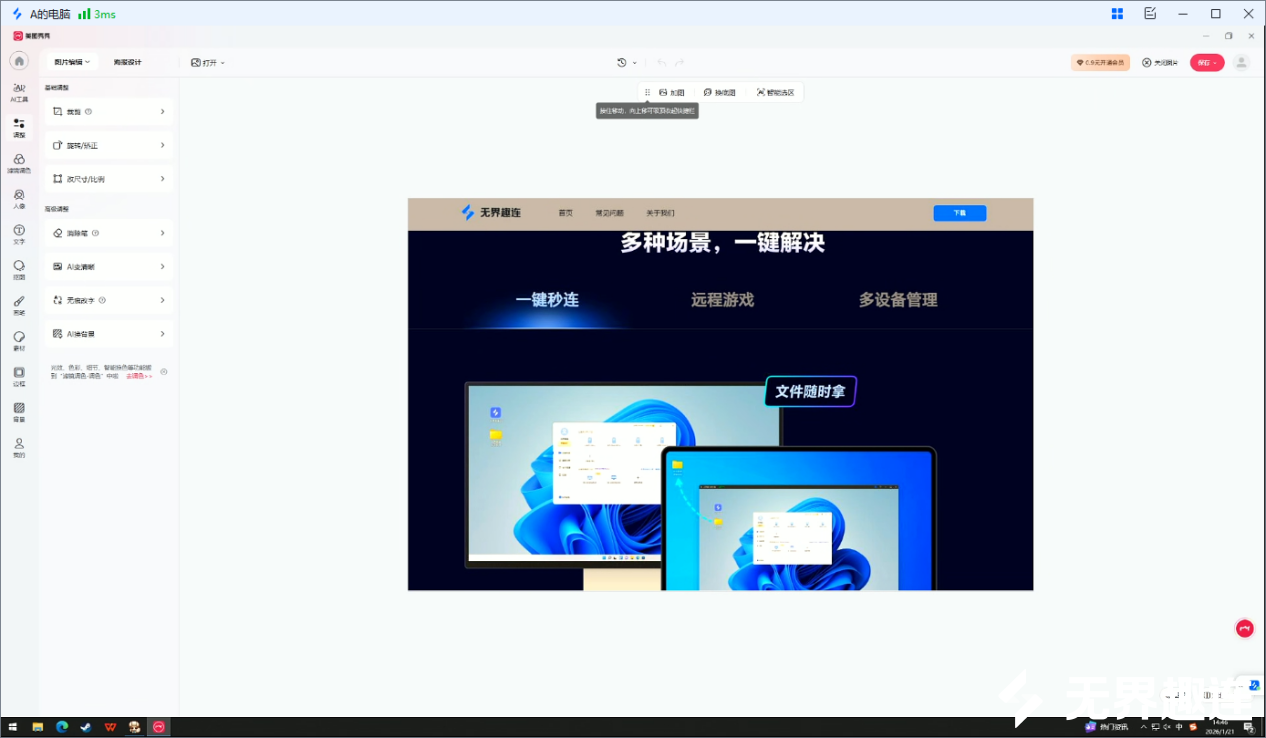This screenshot has width=1266, height=738.
Task: Open the 保存 save dropdown
Action: click(x=1207, y=61)
